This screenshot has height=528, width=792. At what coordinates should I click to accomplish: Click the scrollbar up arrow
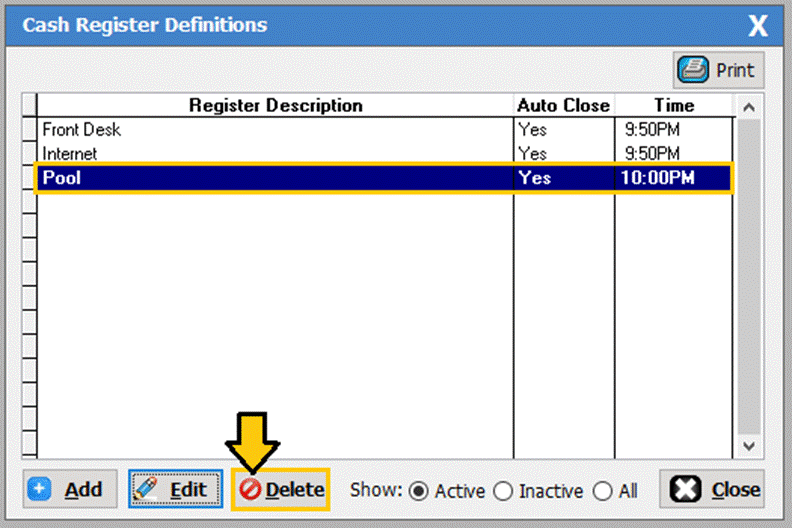pos(748,106)
